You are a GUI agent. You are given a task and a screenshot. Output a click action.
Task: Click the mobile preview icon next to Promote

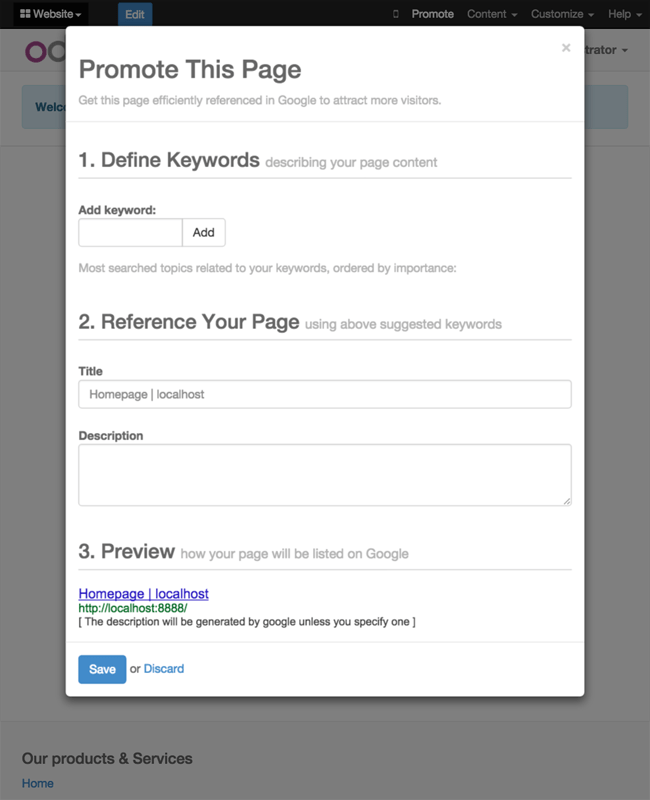pyautogui.click(x=395, y=14)
